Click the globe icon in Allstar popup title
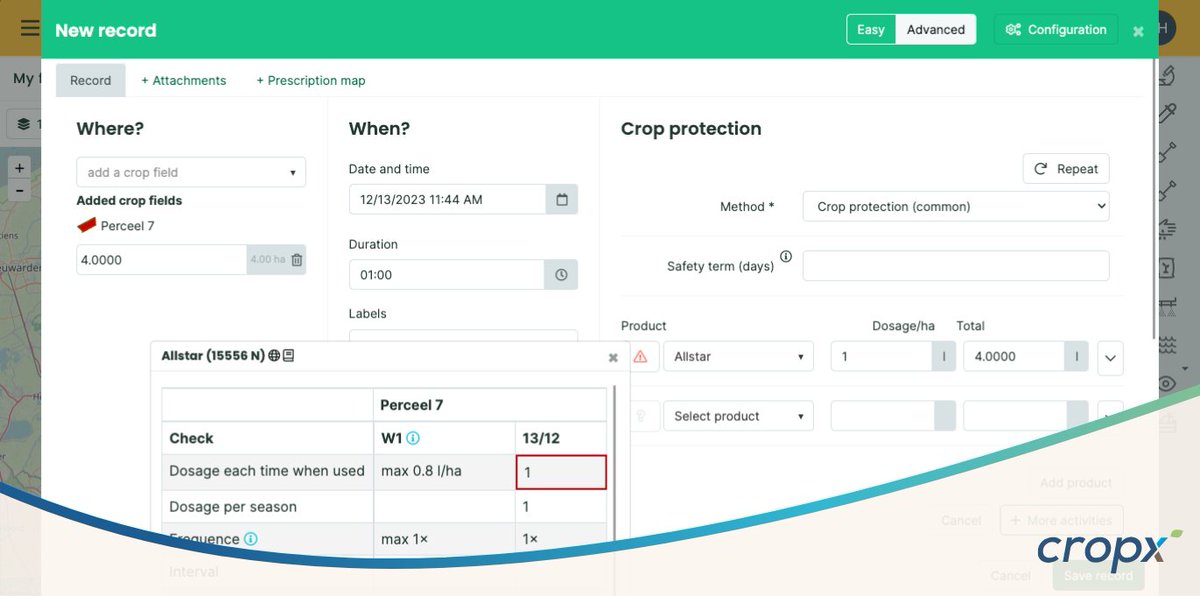 point(274,356)
